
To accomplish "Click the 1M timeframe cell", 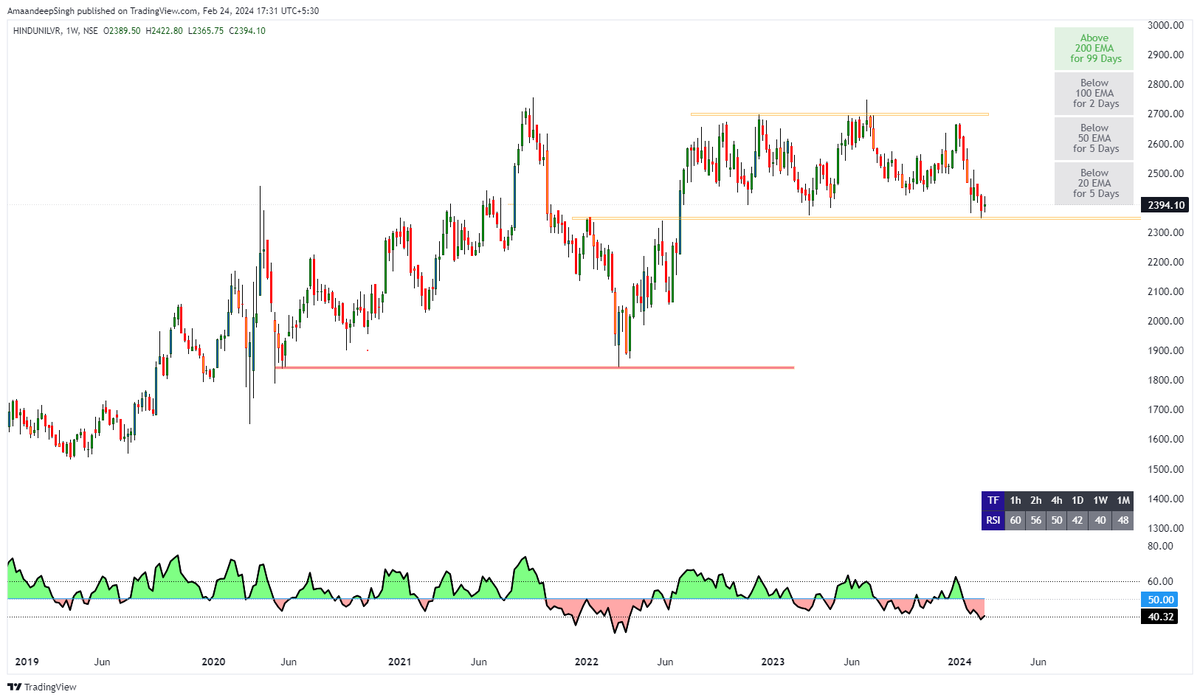I will click(x=1123, y=500).
